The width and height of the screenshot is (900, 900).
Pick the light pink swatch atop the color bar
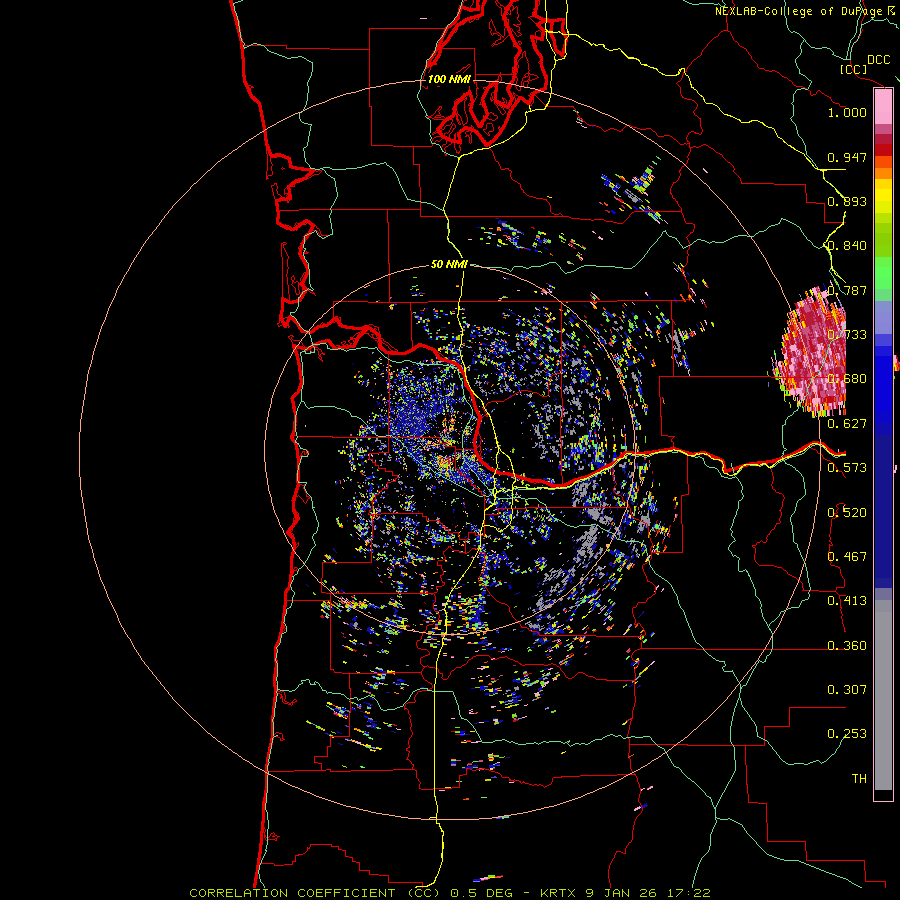(883, 107)
